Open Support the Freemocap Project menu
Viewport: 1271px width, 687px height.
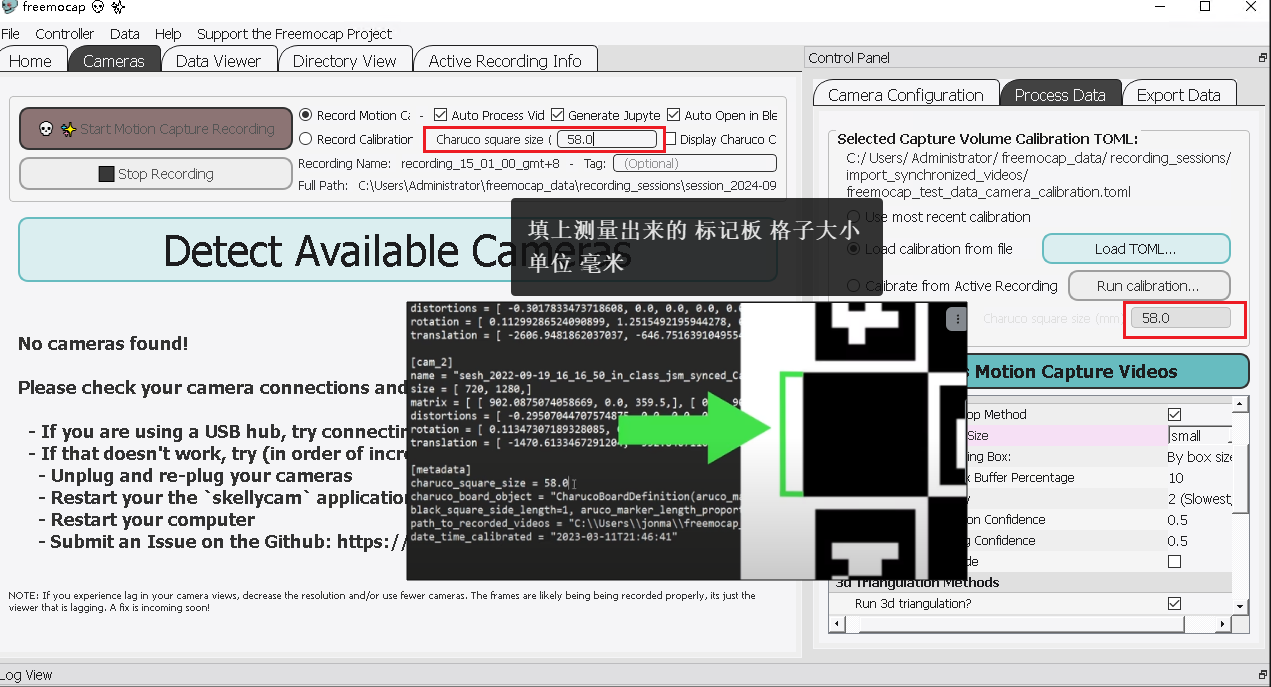(295, 34)
